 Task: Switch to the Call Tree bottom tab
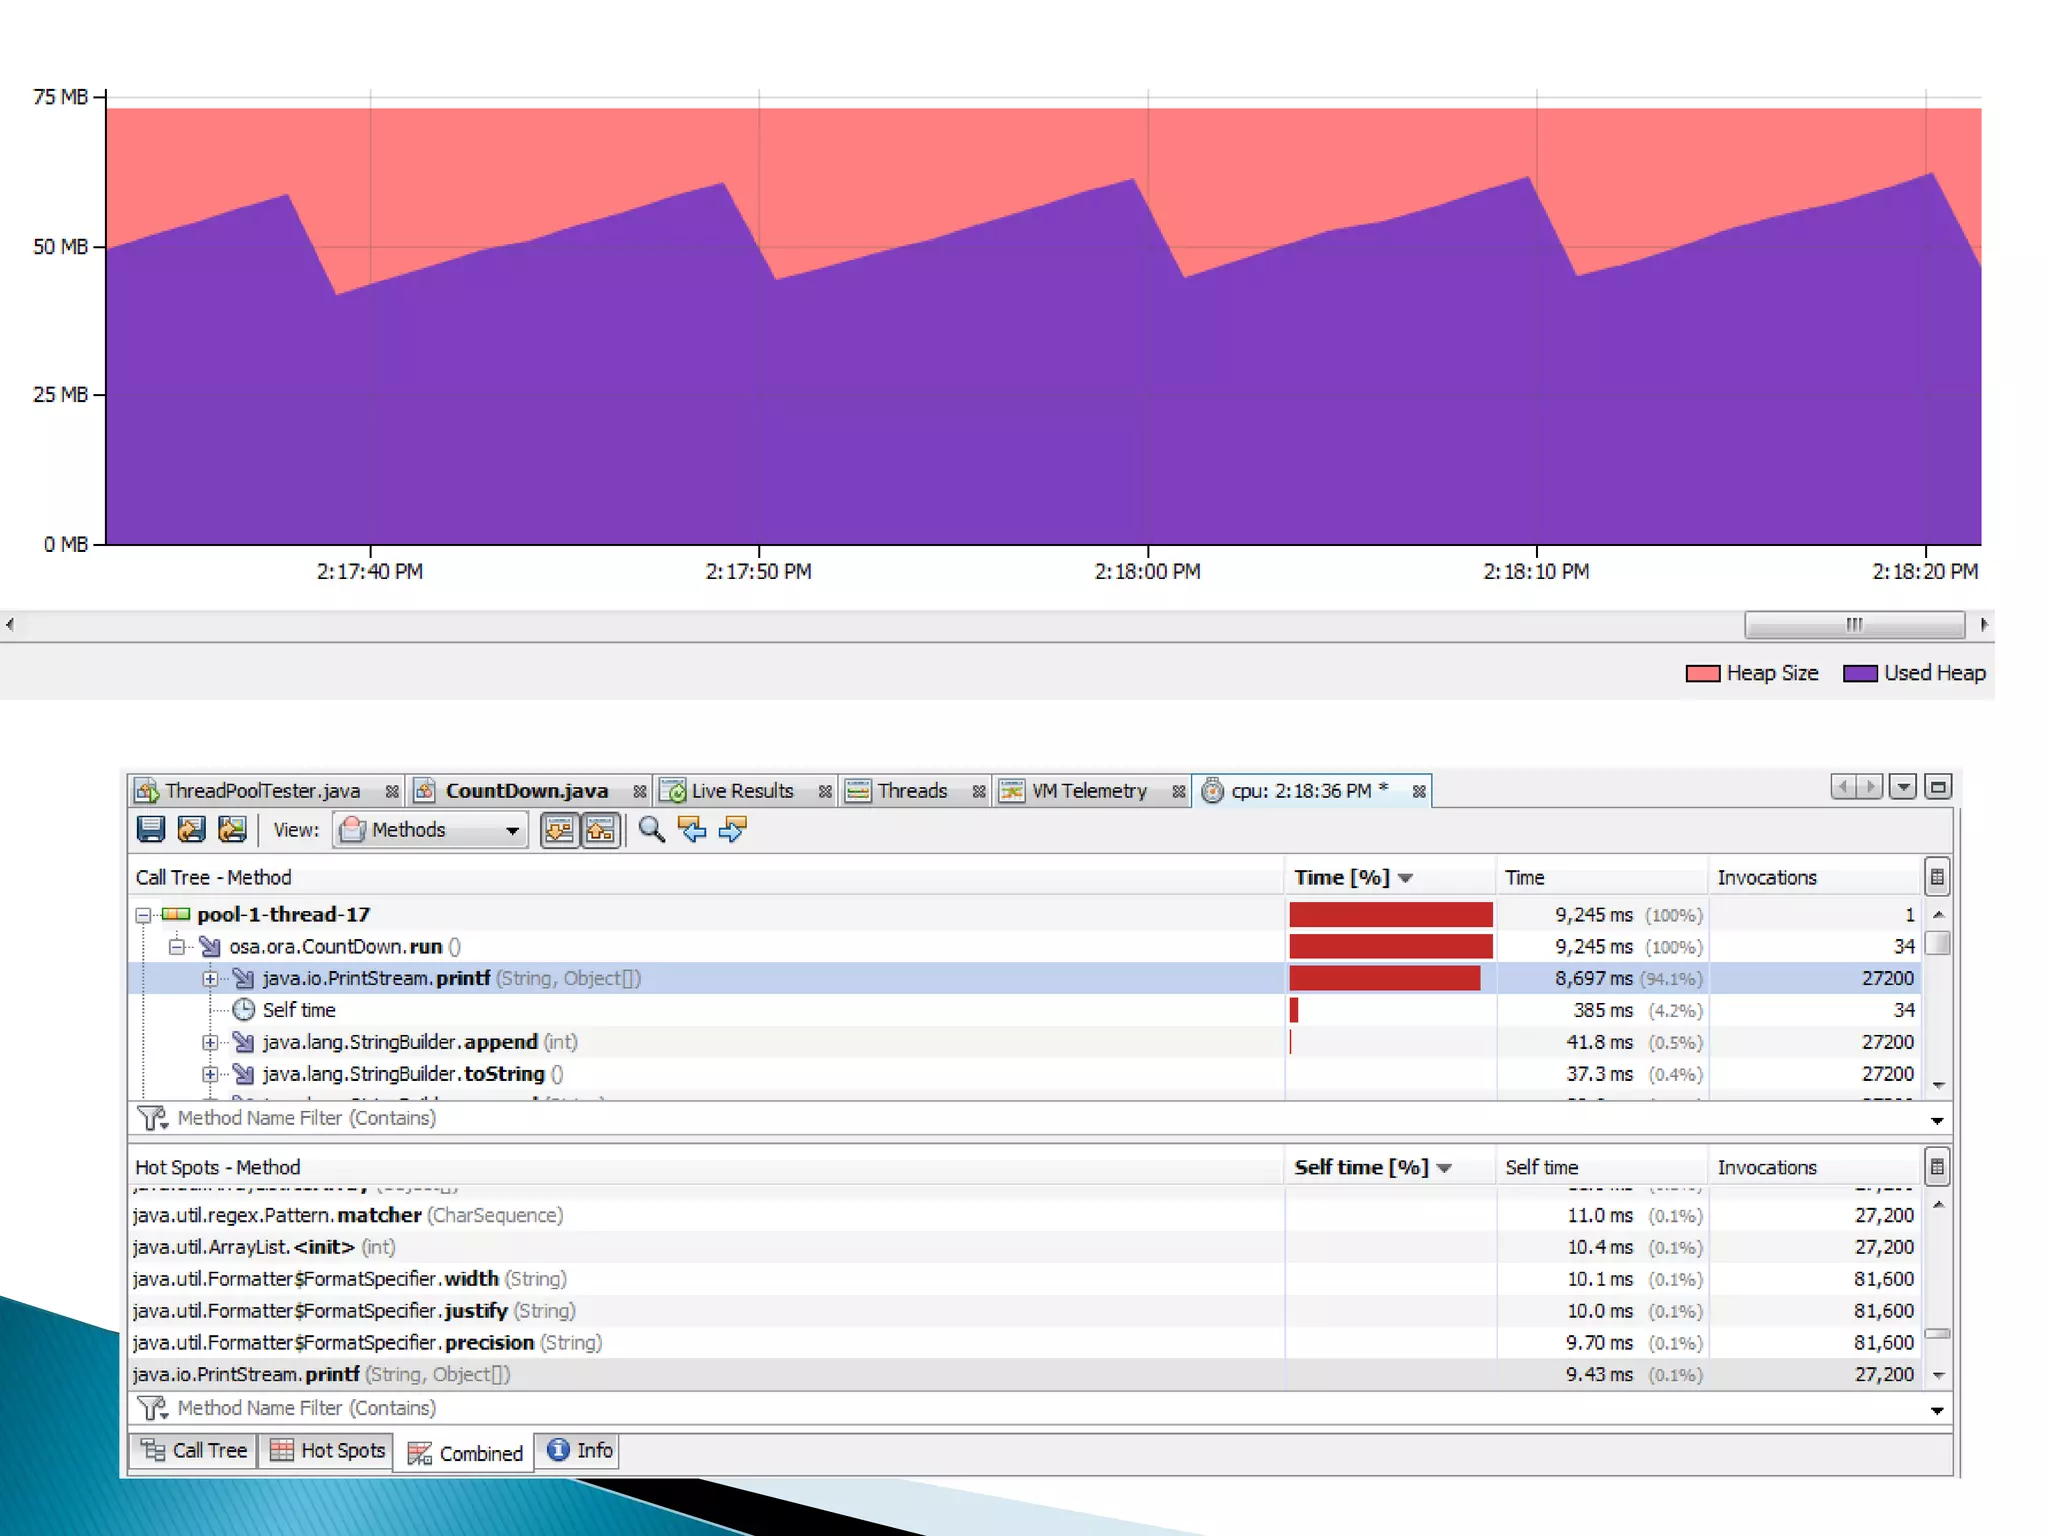(195, 1450)
